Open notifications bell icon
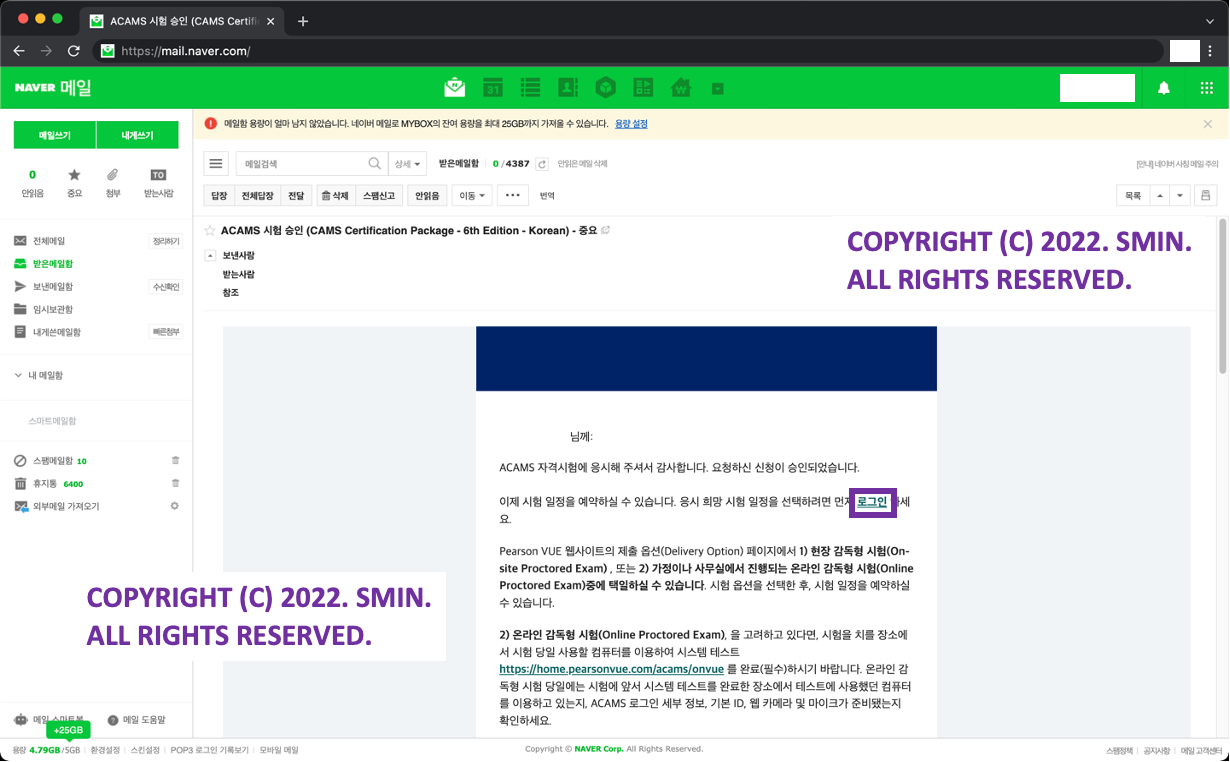 click(x=1164, y=88)
